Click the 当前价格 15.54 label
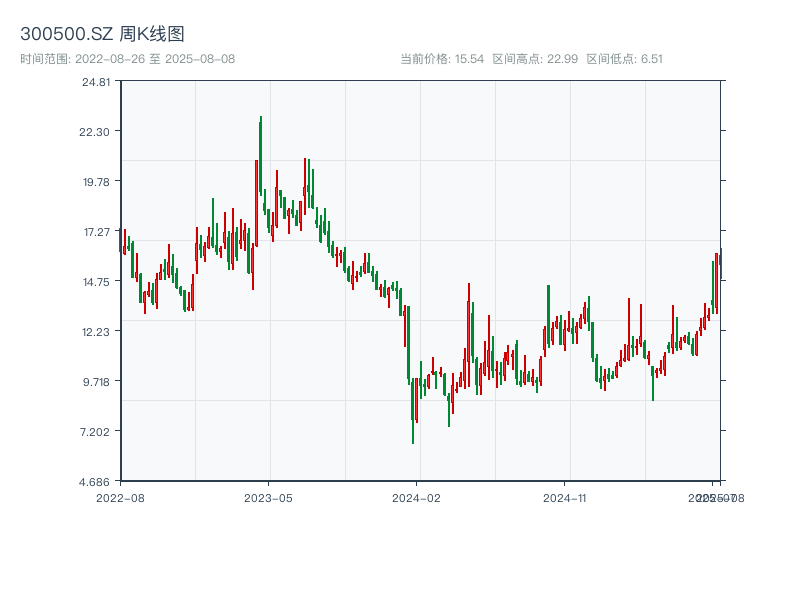The width and height of the screenshot is (800, 600). tap(443, 59)
